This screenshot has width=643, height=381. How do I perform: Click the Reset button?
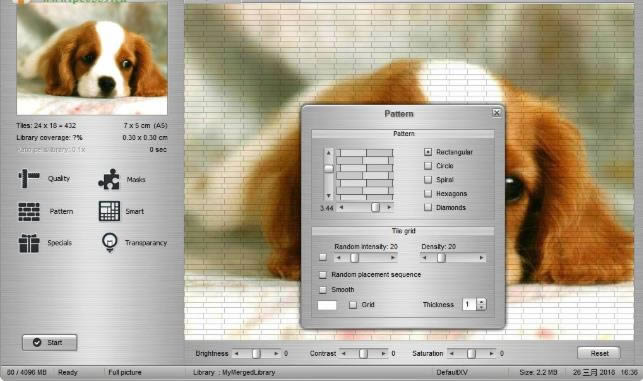[599, 353]
